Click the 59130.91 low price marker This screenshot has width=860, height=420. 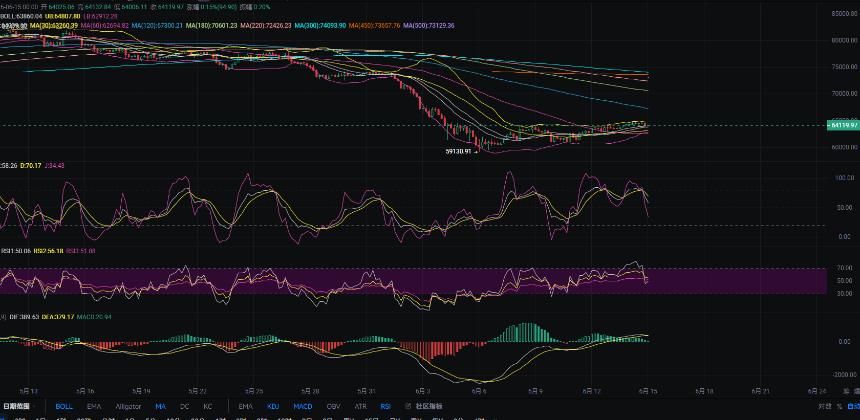[459, 151]
